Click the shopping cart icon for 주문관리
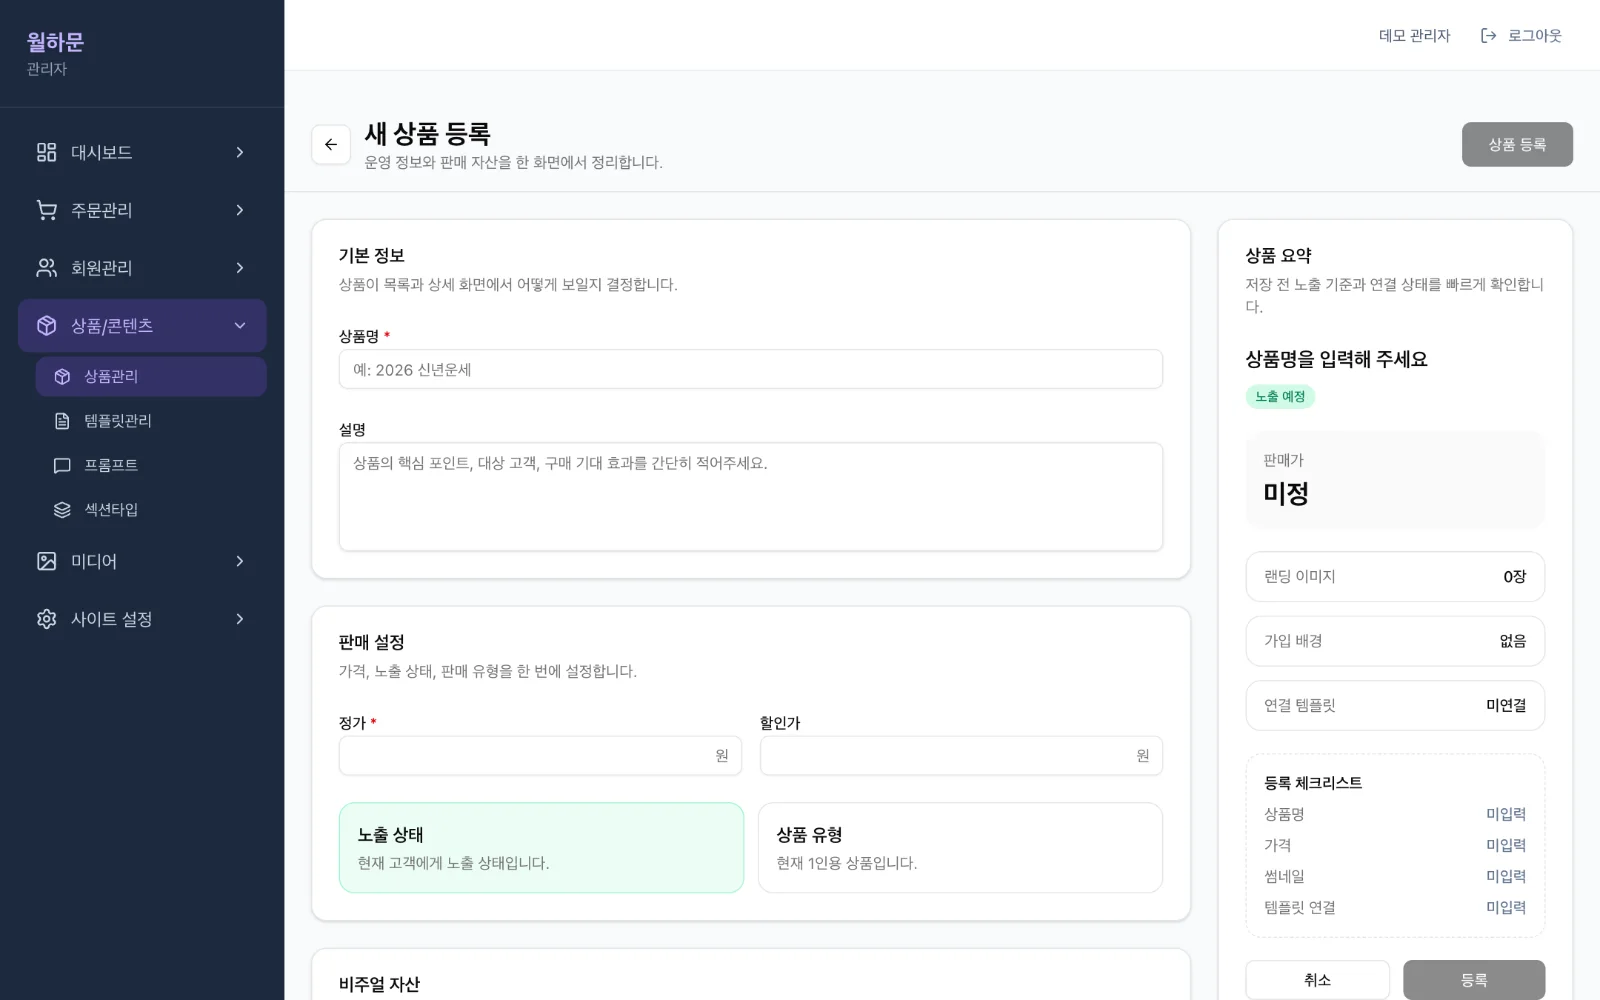Image resolution: width=1600 pixels, height=1000 pixels. (x=46, y=210)
